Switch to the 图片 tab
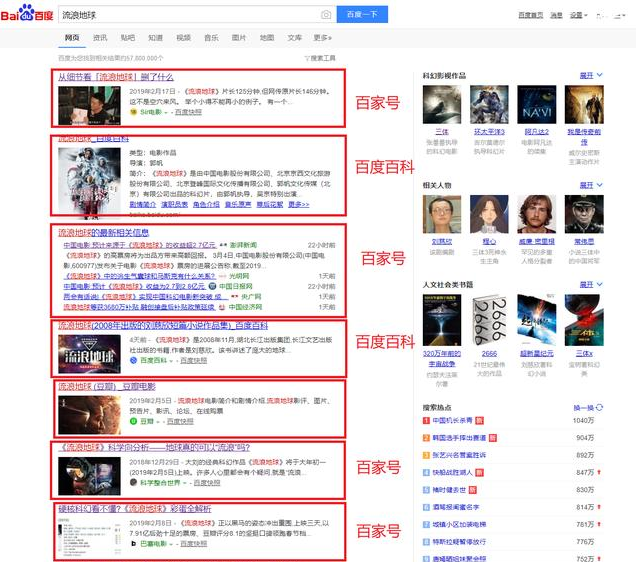 coord(239,38)
